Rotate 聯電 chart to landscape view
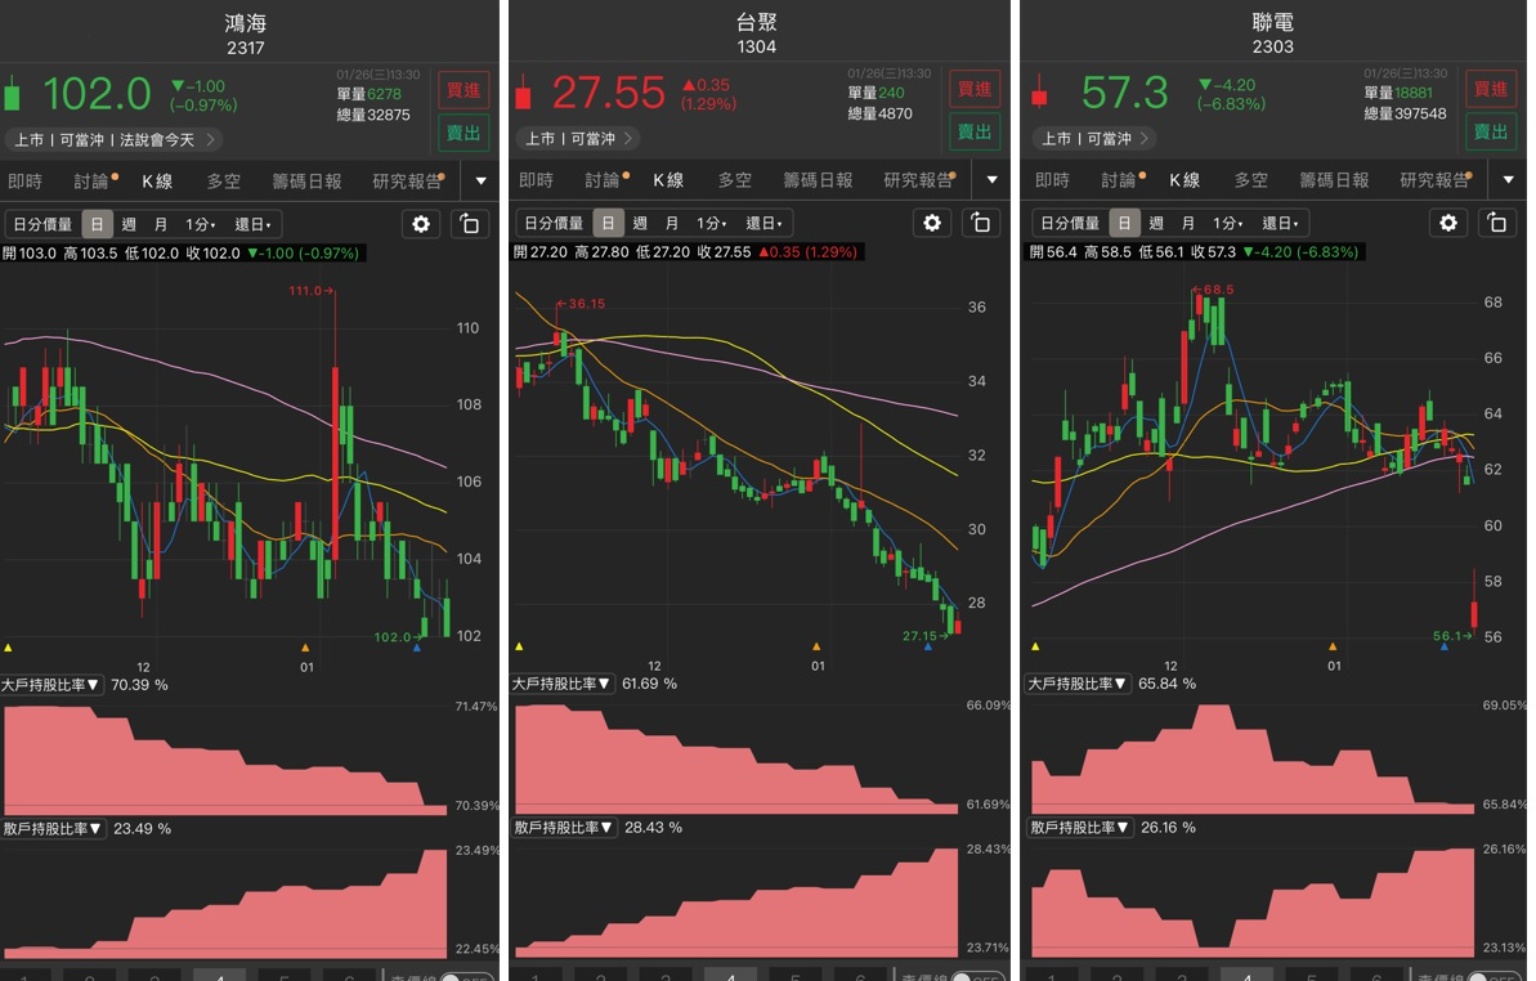Viewport: 1536px width, 981px height. [x=1497, y=223]
